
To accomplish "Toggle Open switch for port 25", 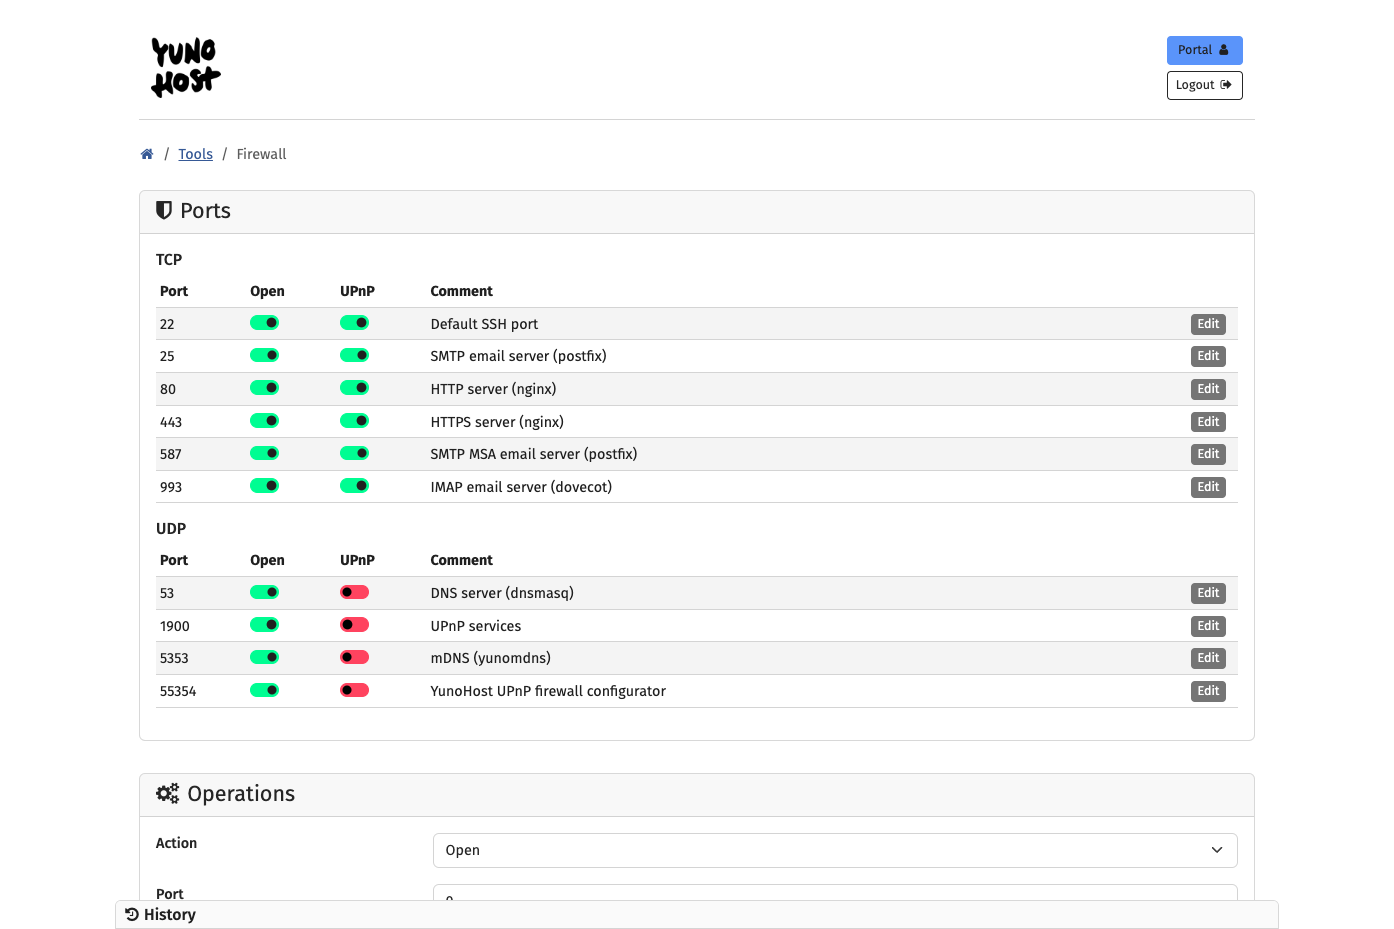I will [x=265, y=355].
